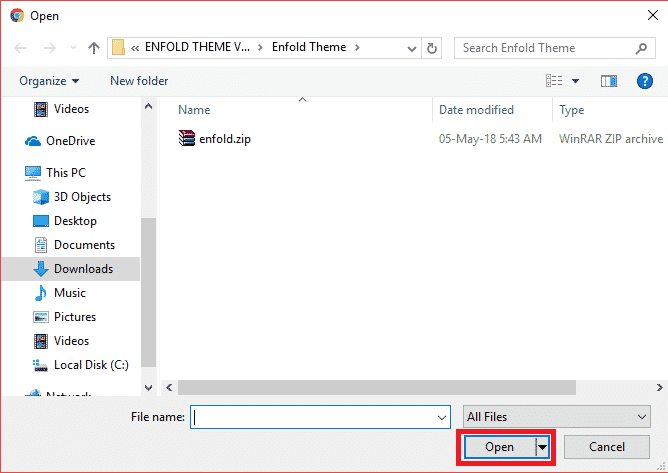668x473 pixels.
Task: Click the Music note icon
Action: pos(41,293)
